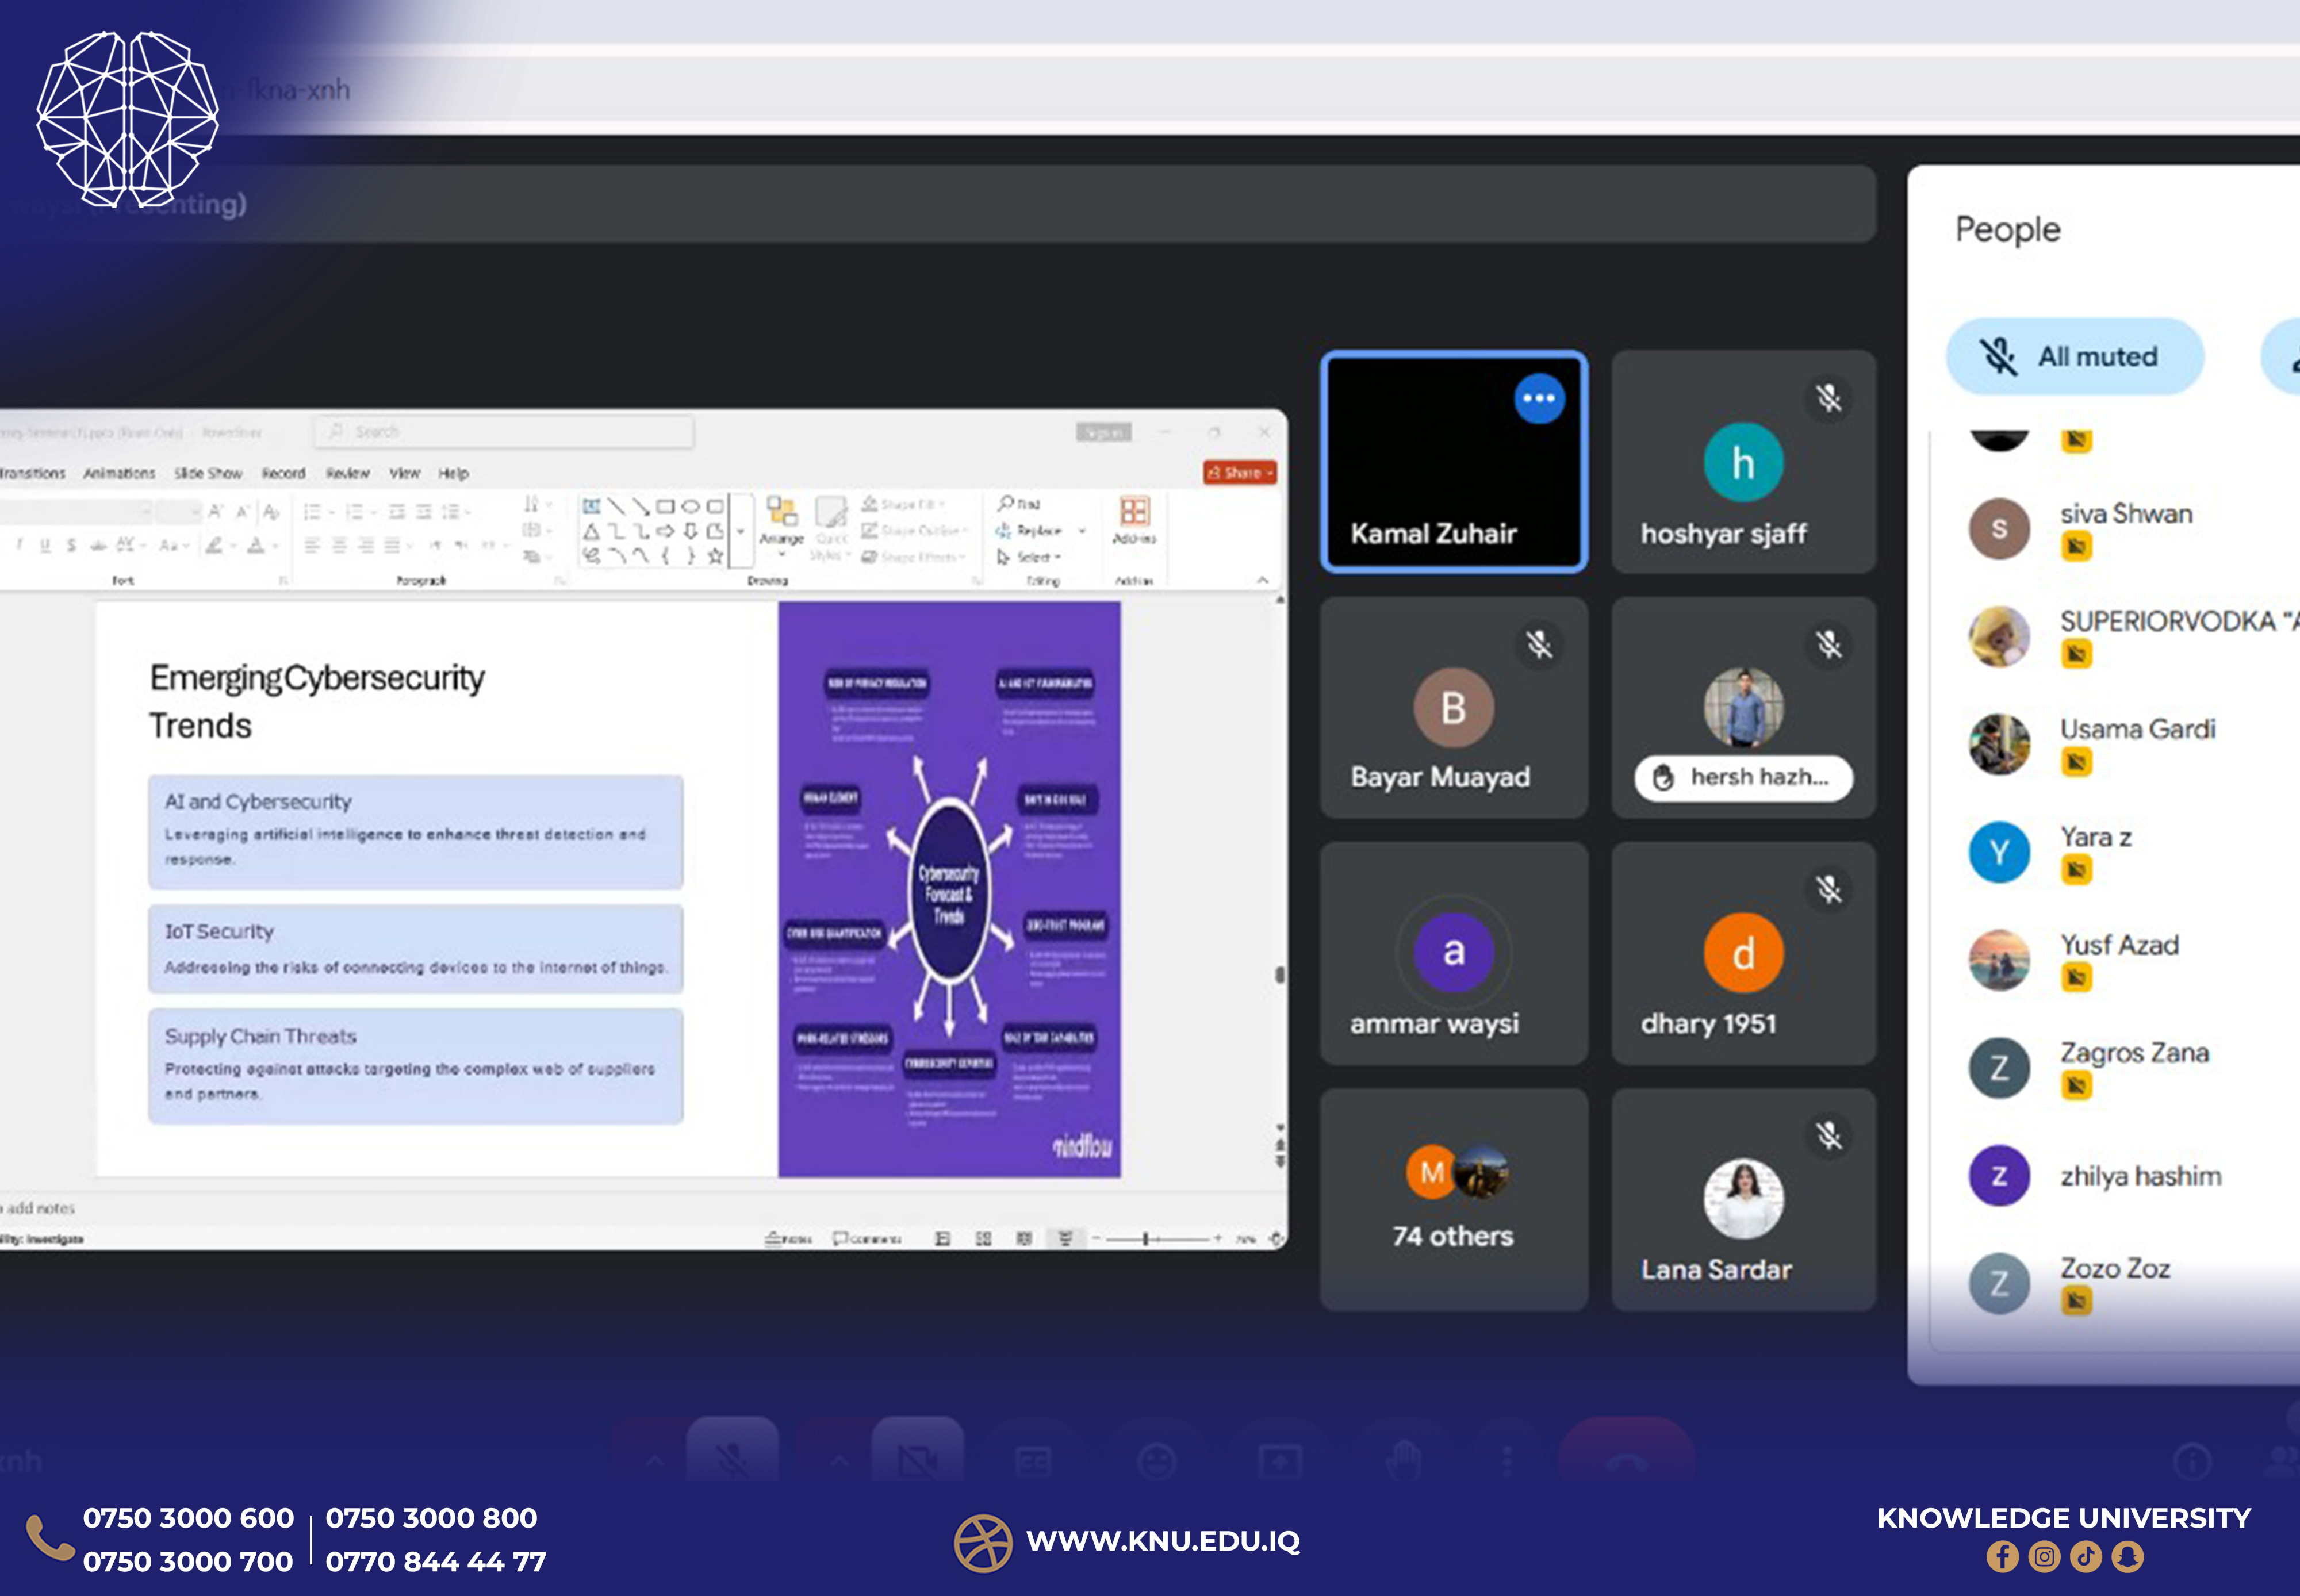Toggle closed captions button in meeting bar

[x=1033, y=1461]
